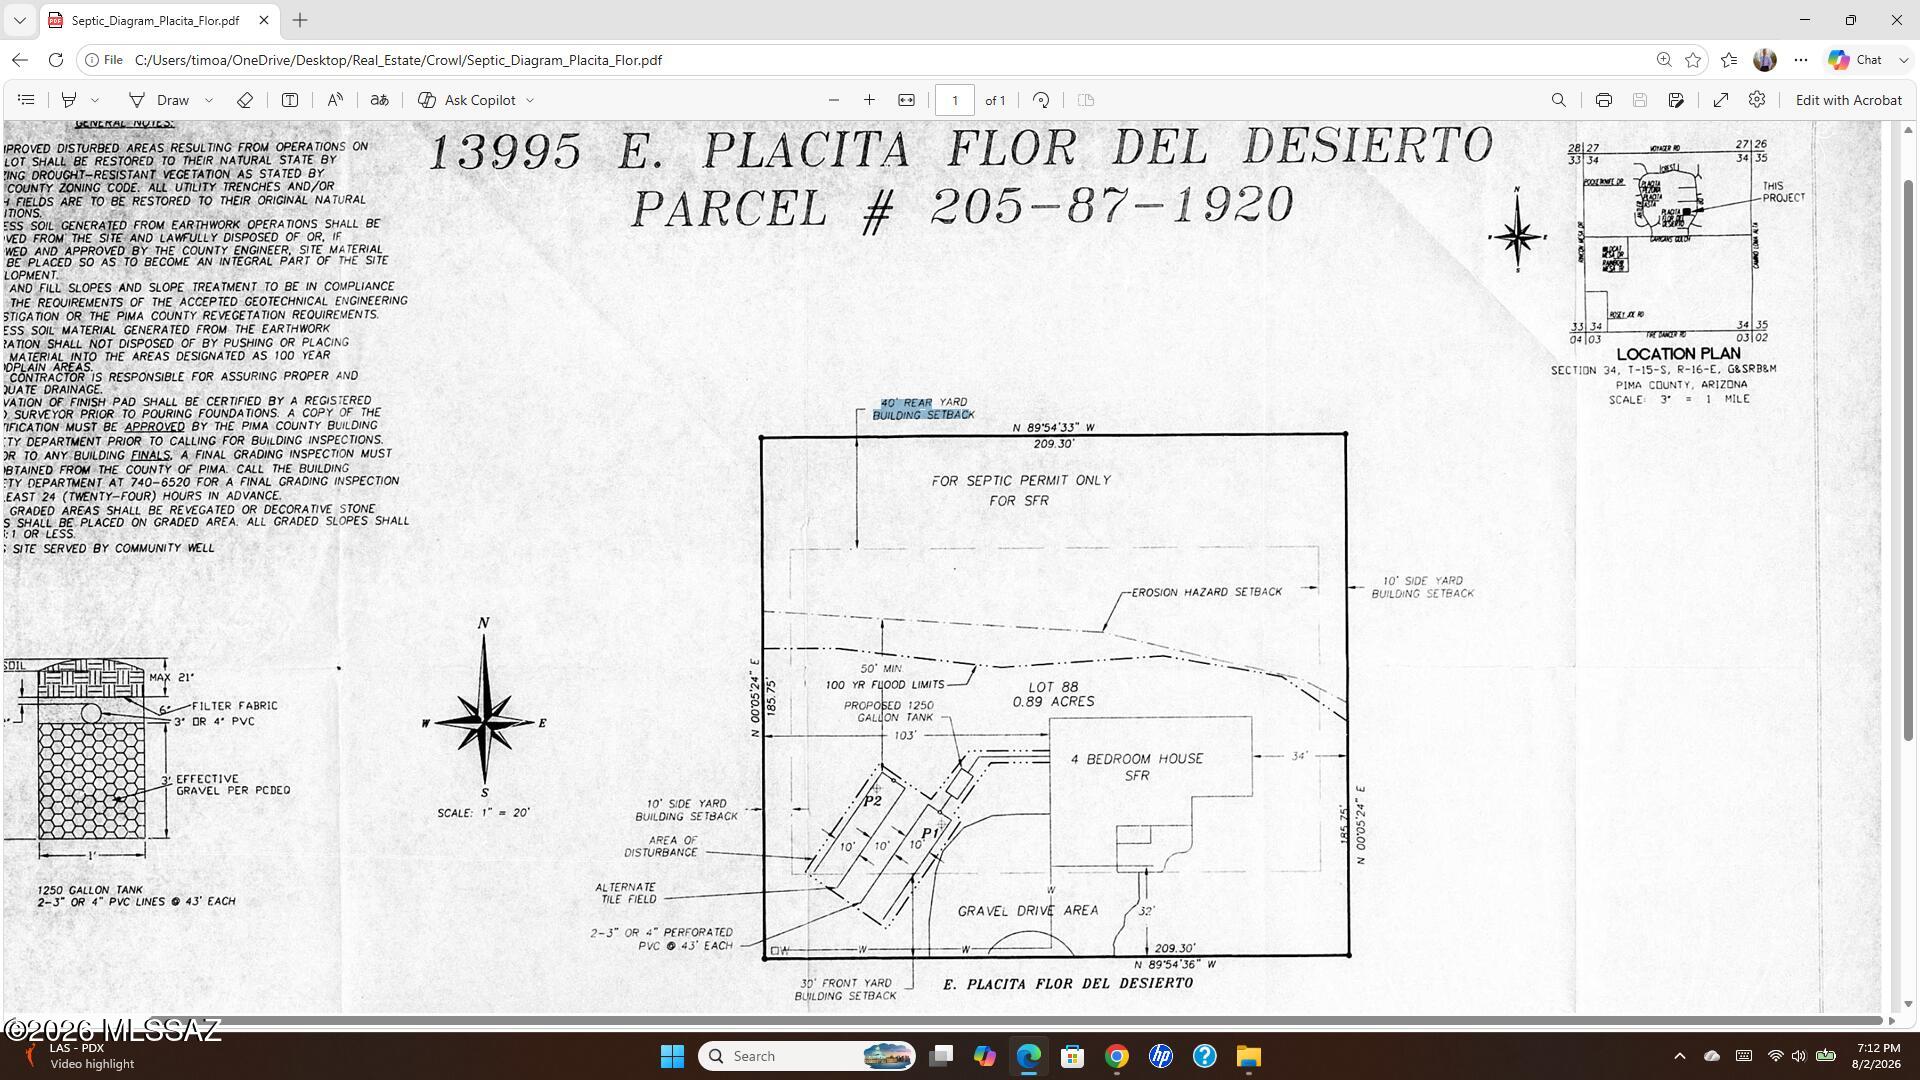Toggle fit to width view
Screen dimensions: 1920x1080
pos(906,100)
